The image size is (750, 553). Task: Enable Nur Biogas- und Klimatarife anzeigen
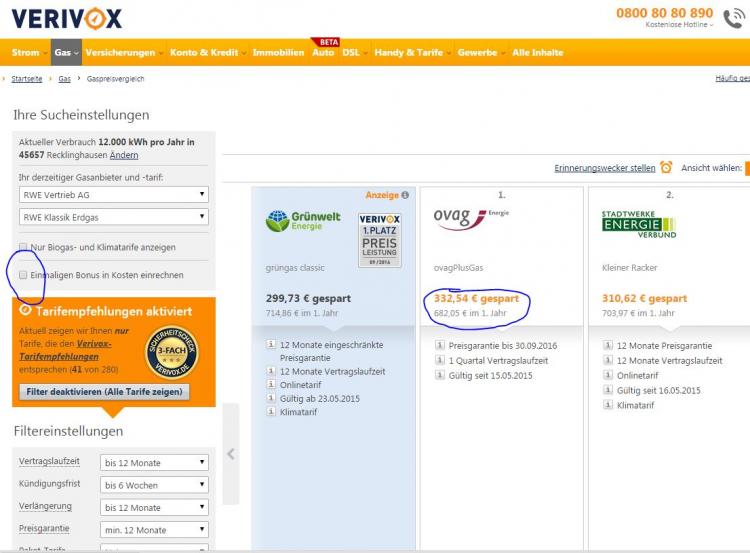[23, 246]
